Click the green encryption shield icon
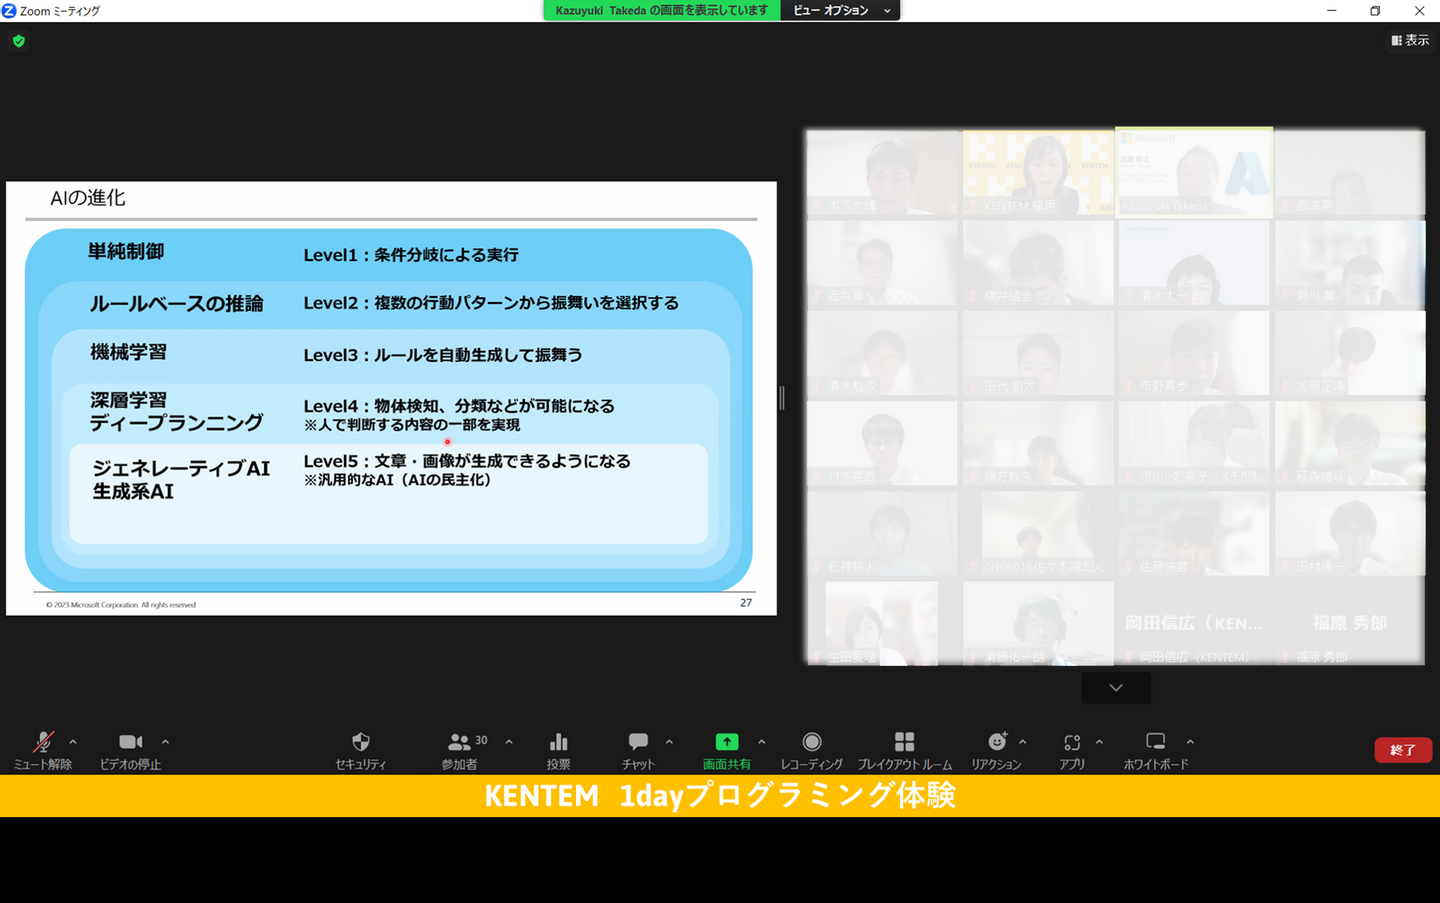This screenshot has width=1440, height=903. [x=19, y=41]
